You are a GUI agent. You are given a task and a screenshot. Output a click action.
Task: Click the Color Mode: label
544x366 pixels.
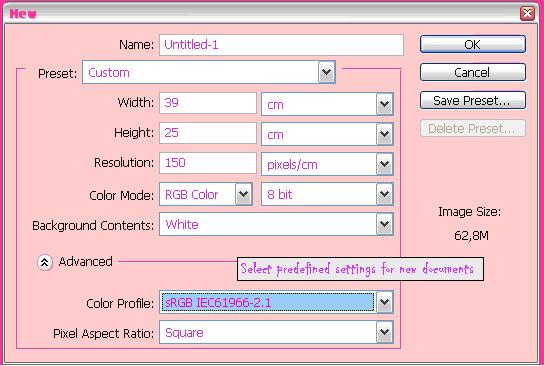pos(121,195)
